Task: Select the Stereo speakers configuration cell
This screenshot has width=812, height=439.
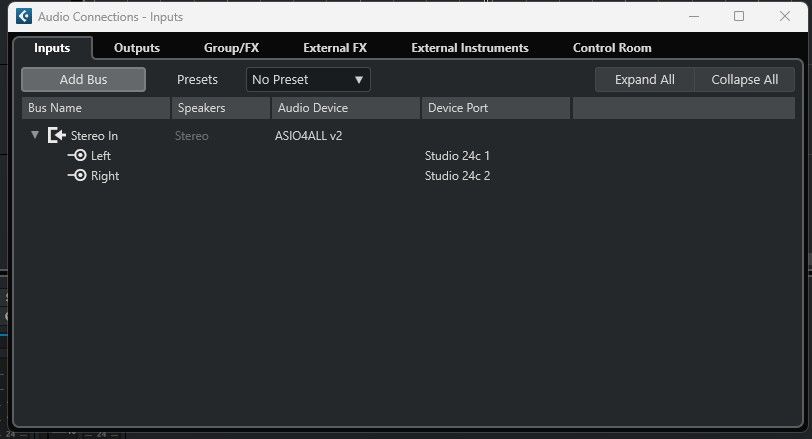Action: click(x=192, y=136)
